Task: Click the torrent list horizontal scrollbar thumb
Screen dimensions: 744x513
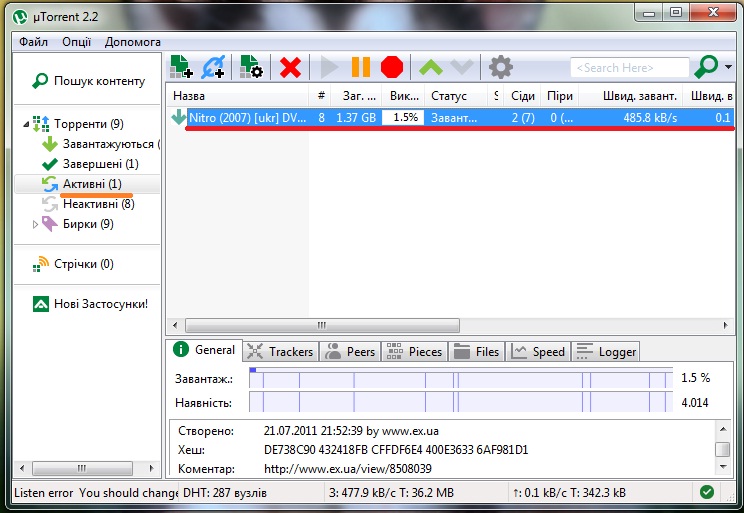Action: tap(322, 326)
